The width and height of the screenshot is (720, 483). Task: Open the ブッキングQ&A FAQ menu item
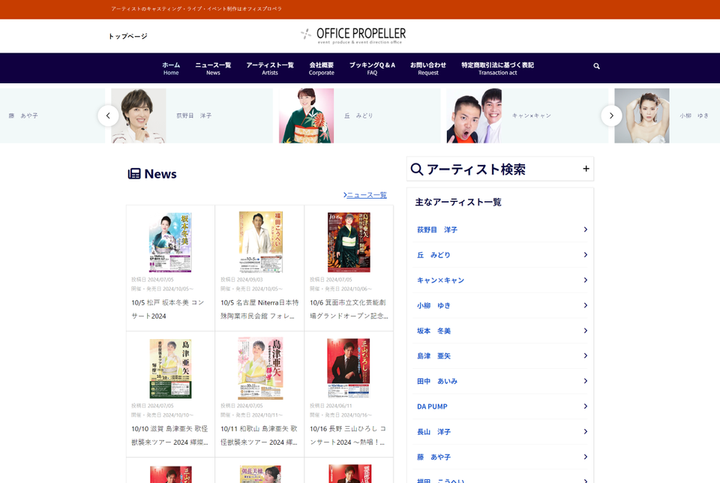[x=372, y=68]
